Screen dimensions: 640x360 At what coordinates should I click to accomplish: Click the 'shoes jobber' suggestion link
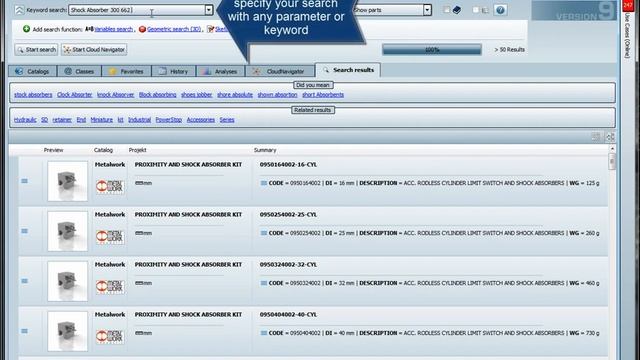coord(197,95)
